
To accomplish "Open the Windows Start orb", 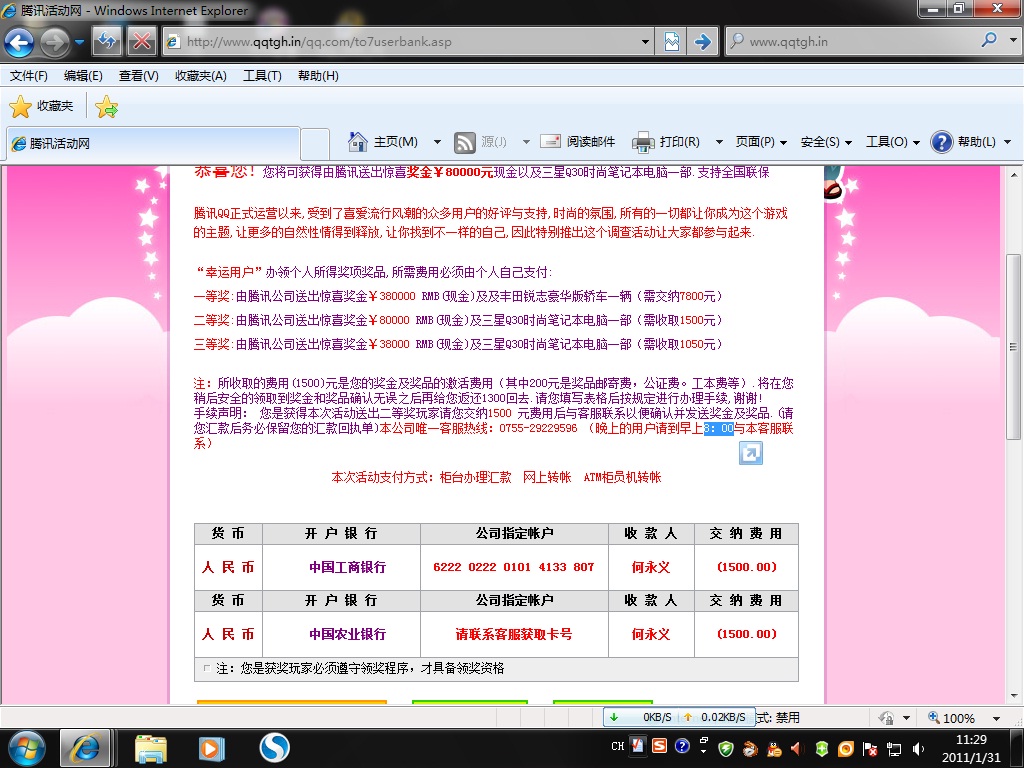I will click(x=27, y=748).
